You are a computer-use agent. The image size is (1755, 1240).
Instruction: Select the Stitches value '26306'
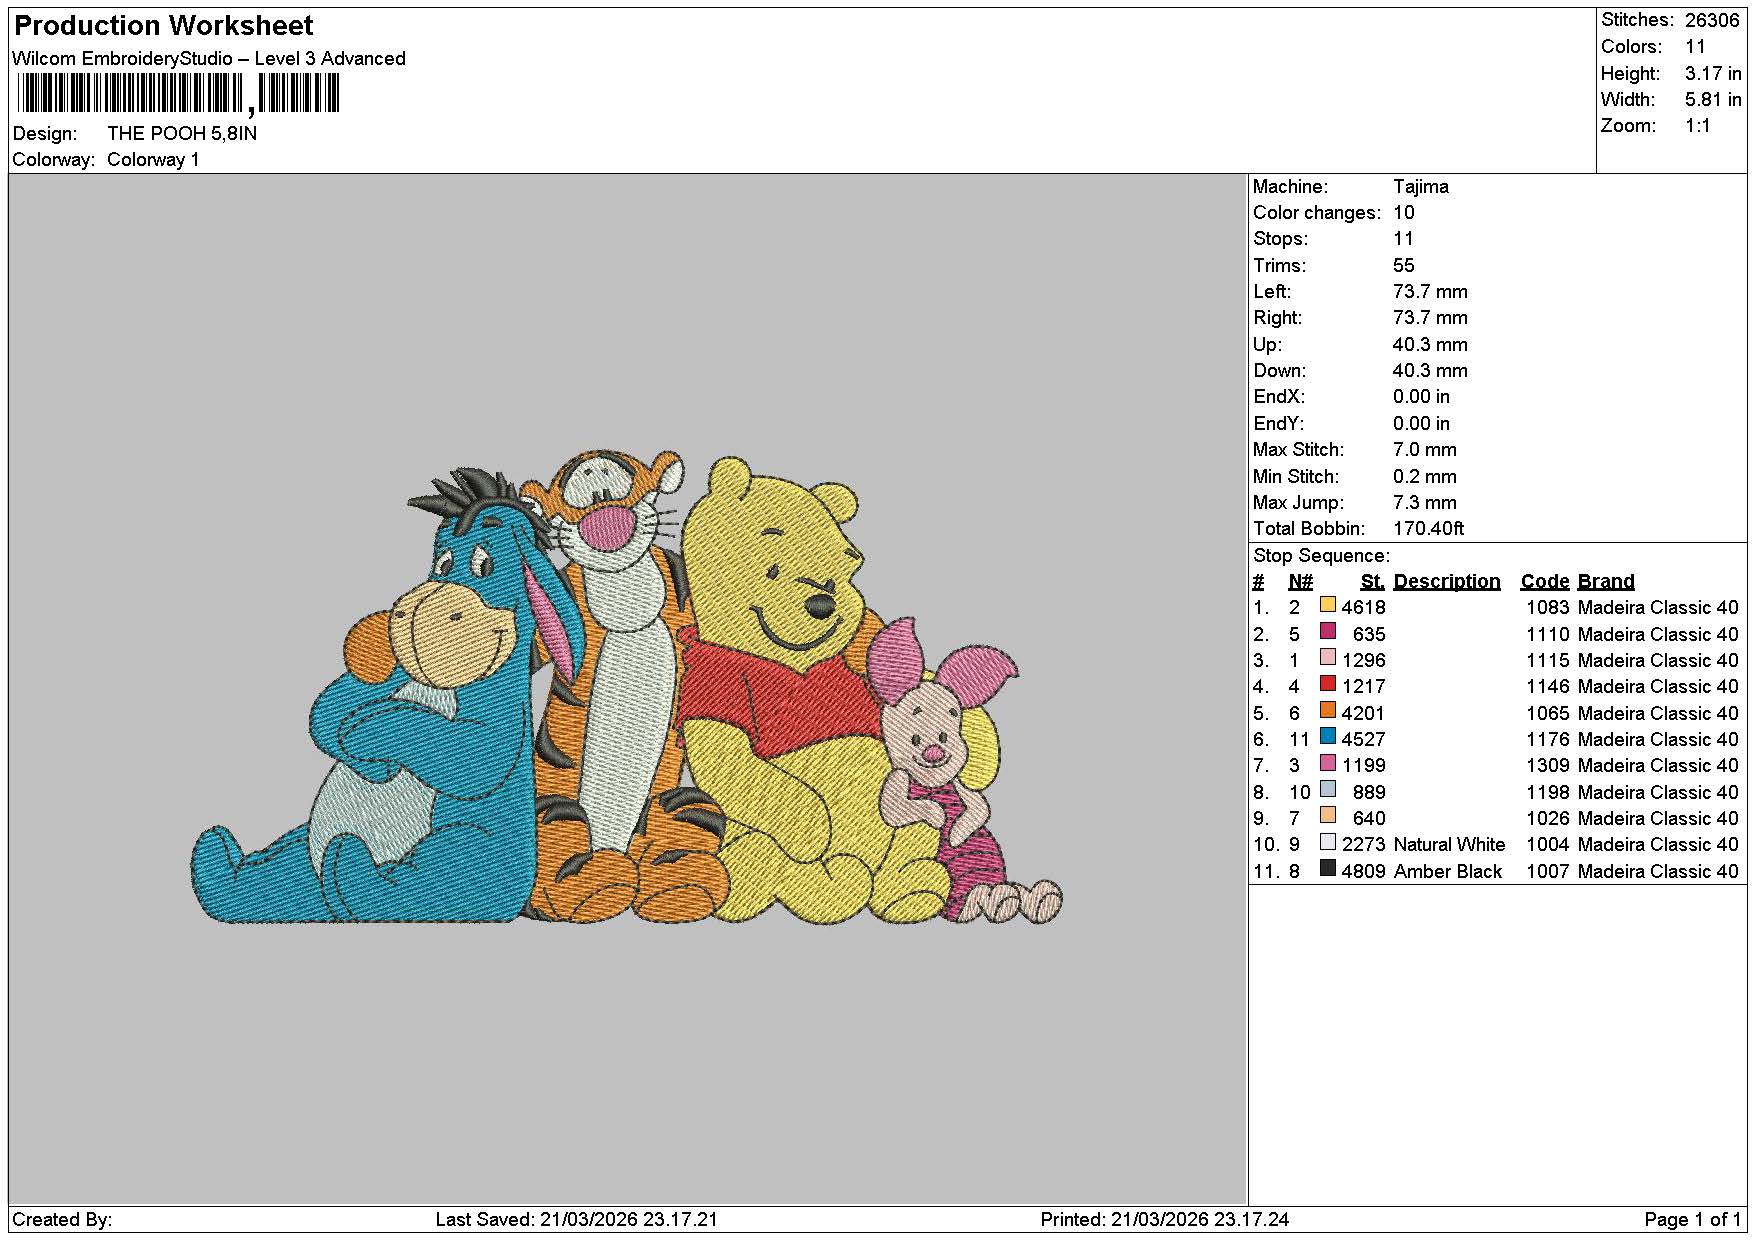pyautogui.click(x=1712, y=20)
